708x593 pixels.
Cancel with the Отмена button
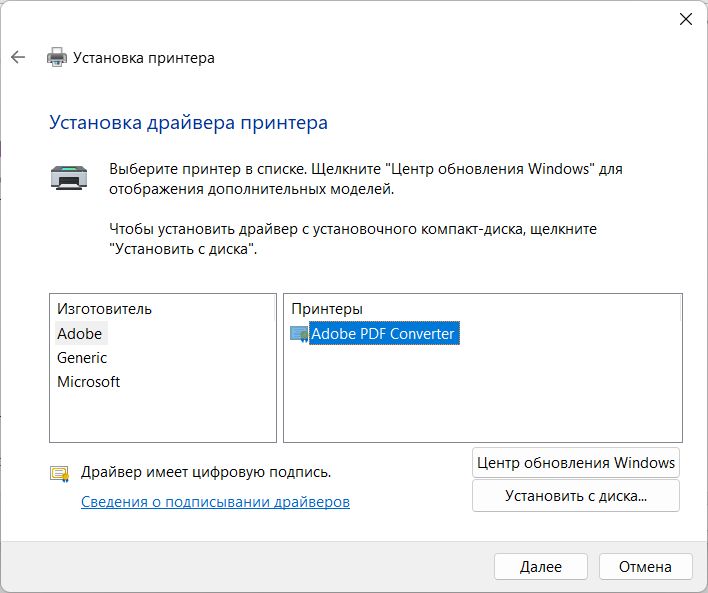[645, 566]
